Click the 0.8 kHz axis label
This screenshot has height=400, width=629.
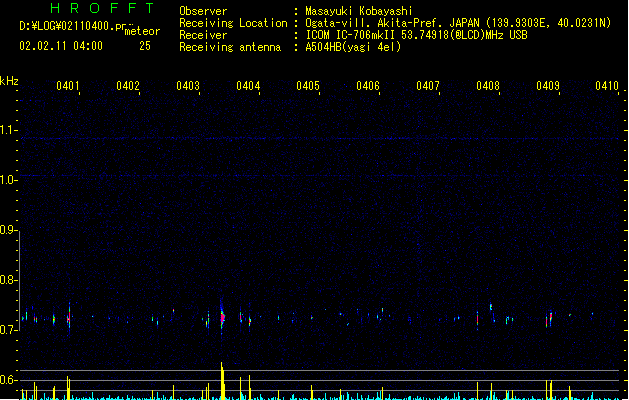pos(8,280)
